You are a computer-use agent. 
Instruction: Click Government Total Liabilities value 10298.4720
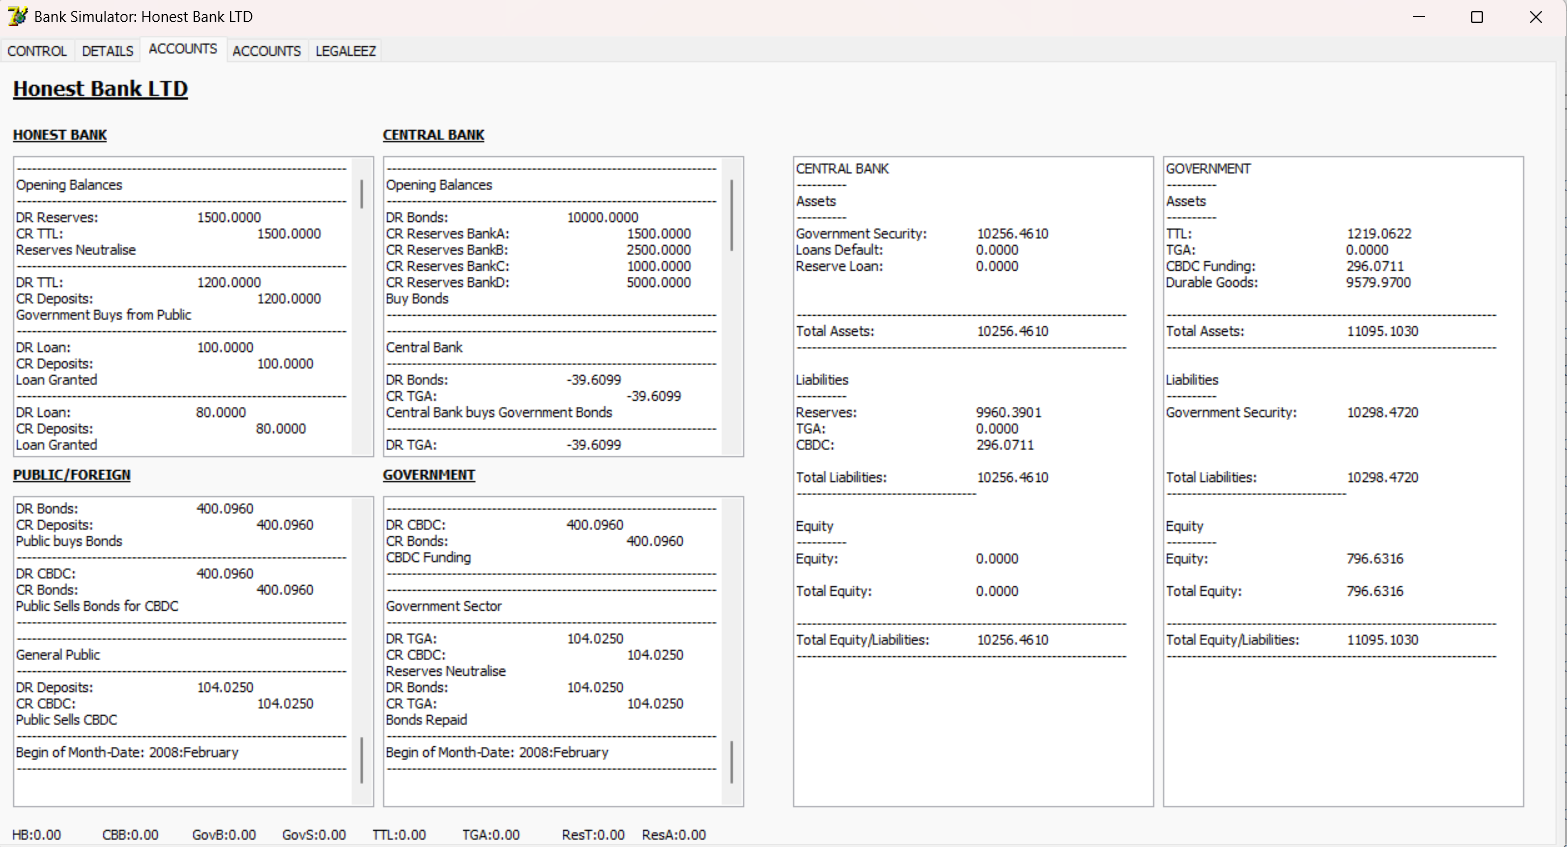pyautogui.click(x=1383, y=477)
